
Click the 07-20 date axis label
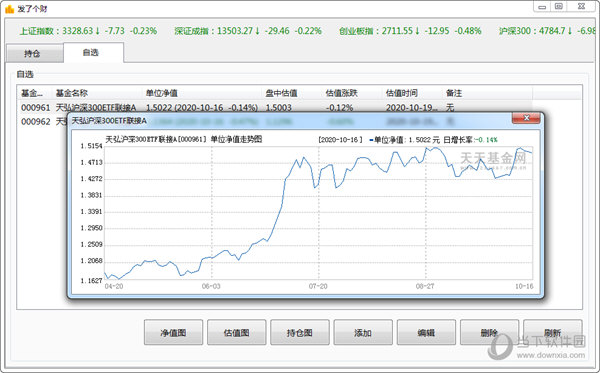pos(318,286)
